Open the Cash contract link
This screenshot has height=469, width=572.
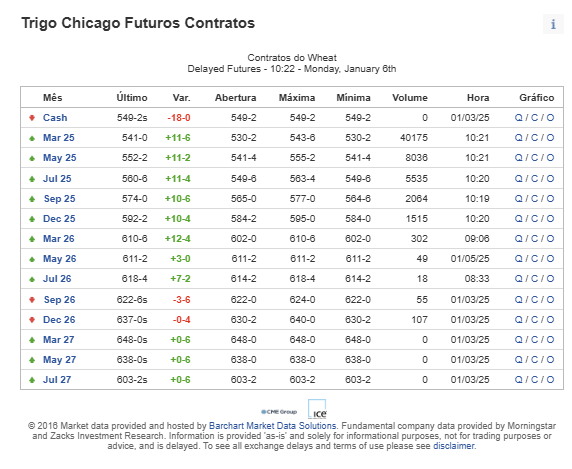55,118
